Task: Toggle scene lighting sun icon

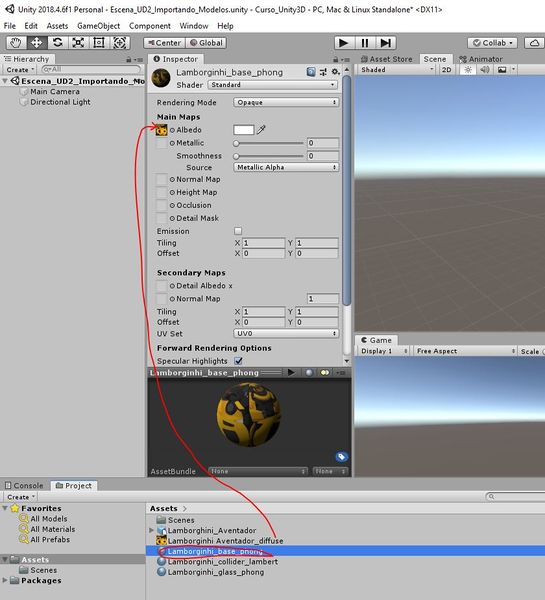Action: pos(468,70)
